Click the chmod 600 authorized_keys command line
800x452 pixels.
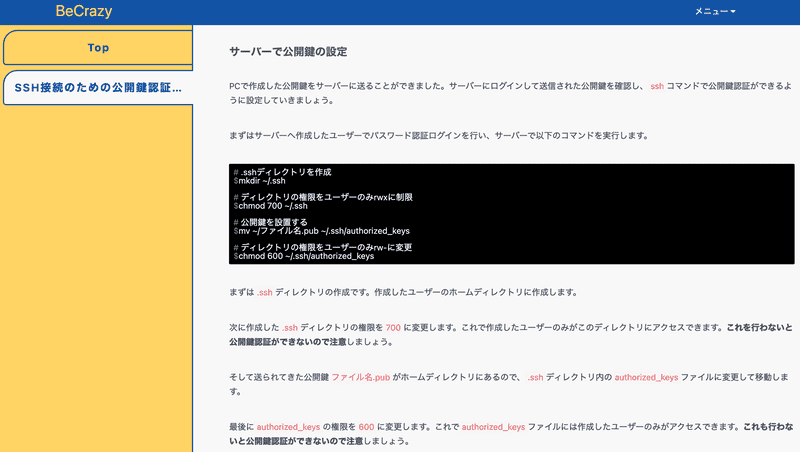click(x=304, y=256)
